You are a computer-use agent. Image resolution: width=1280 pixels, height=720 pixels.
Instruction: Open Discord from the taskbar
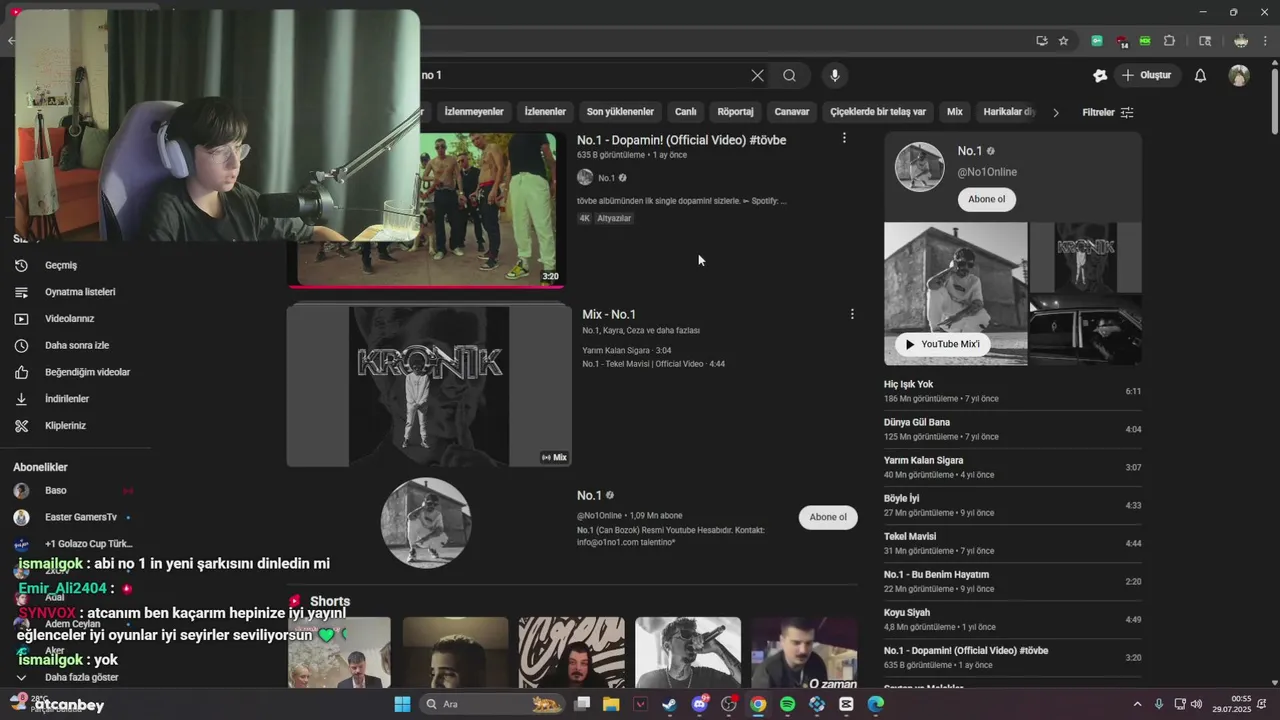699,704
